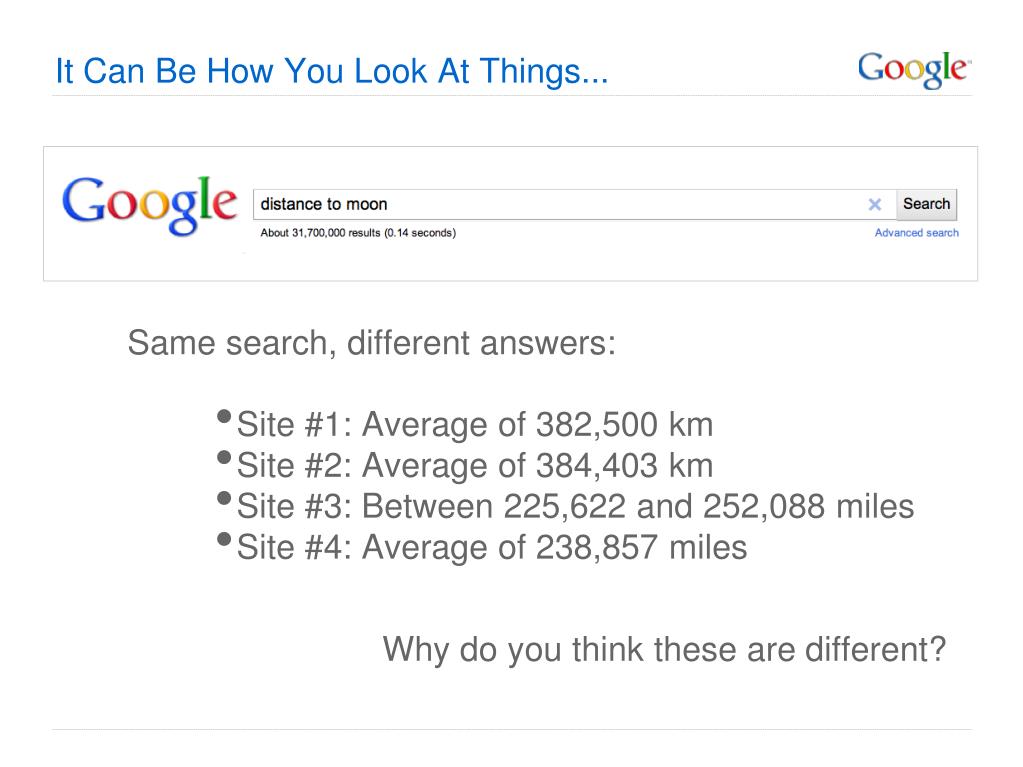
Task: Select the 'Site #2: Average of 384,403 km' line
Action: point(475,466)
